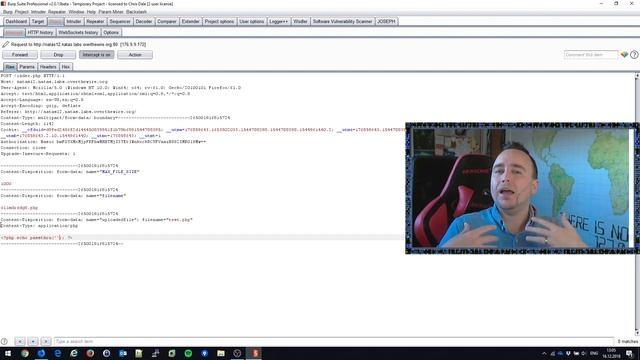
Task: Select the Raw request view tab
Action: point(10,67)
